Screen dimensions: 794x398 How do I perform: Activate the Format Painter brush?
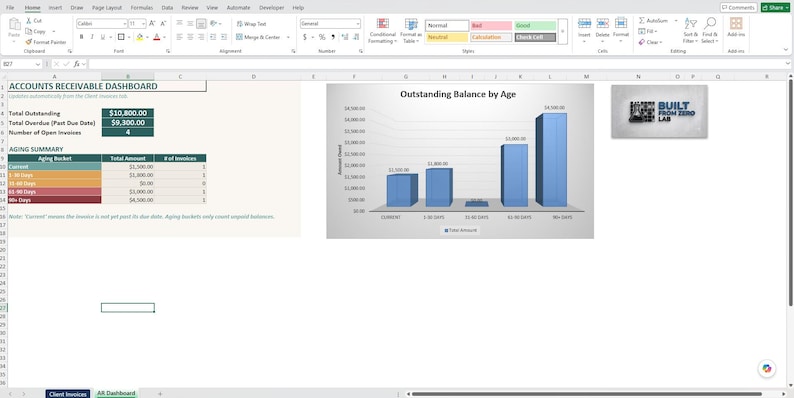pyautogui.click(x=28, y=42)
